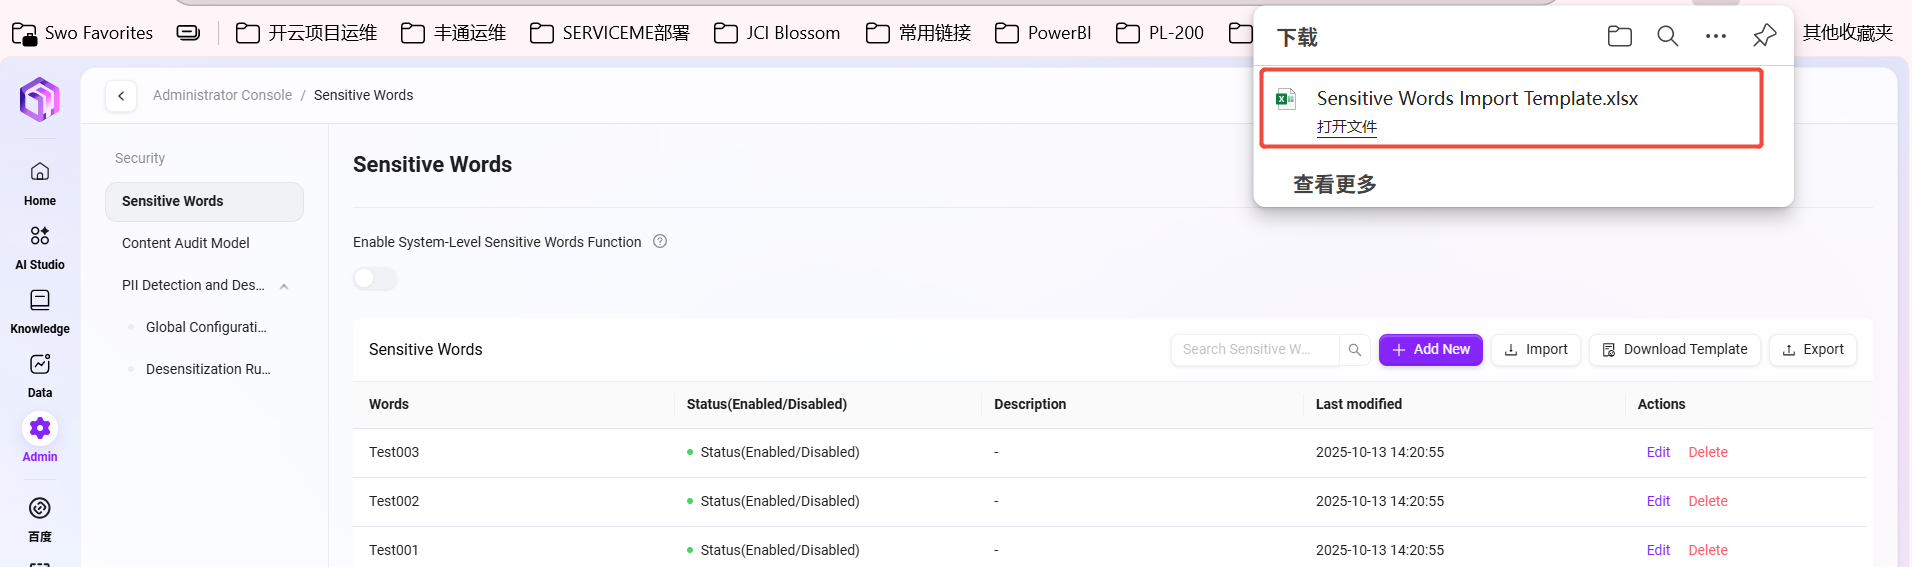Open the PowerBI bookmarks folder
Viewport: 1912px width, 567px height.
click(1043, 33)
